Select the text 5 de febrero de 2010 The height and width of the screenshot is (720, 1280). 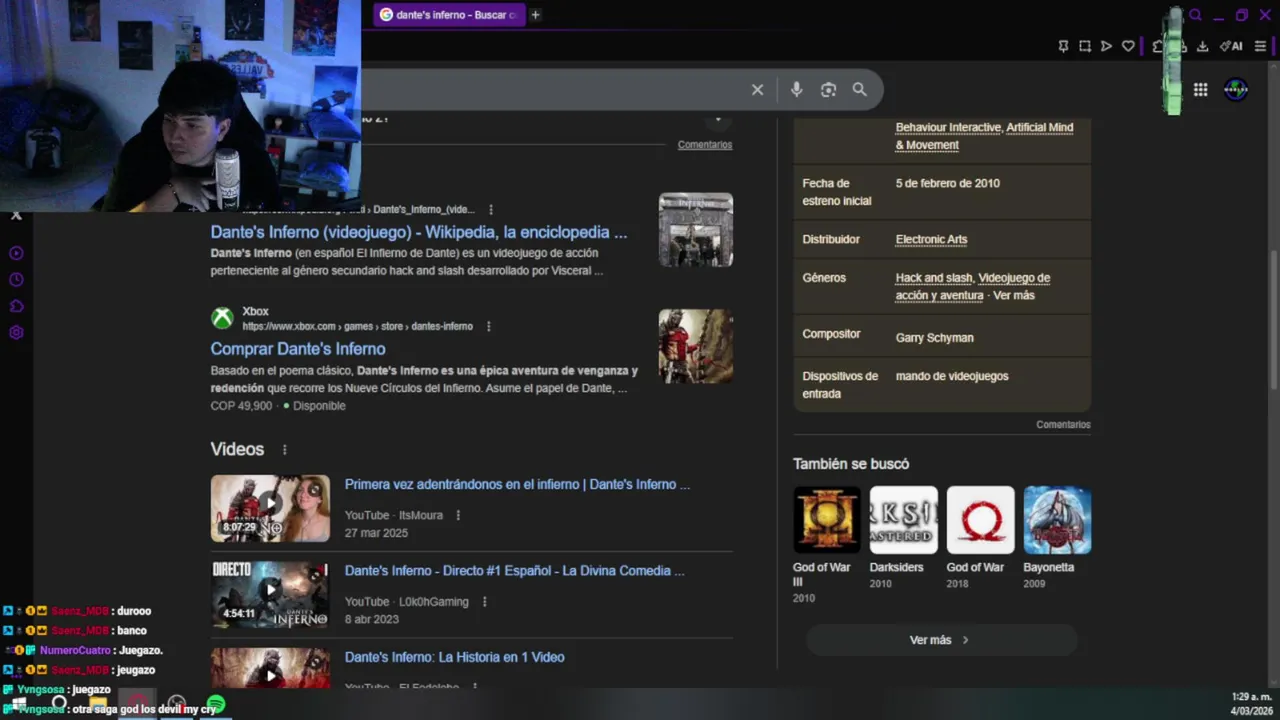[947, 183]
